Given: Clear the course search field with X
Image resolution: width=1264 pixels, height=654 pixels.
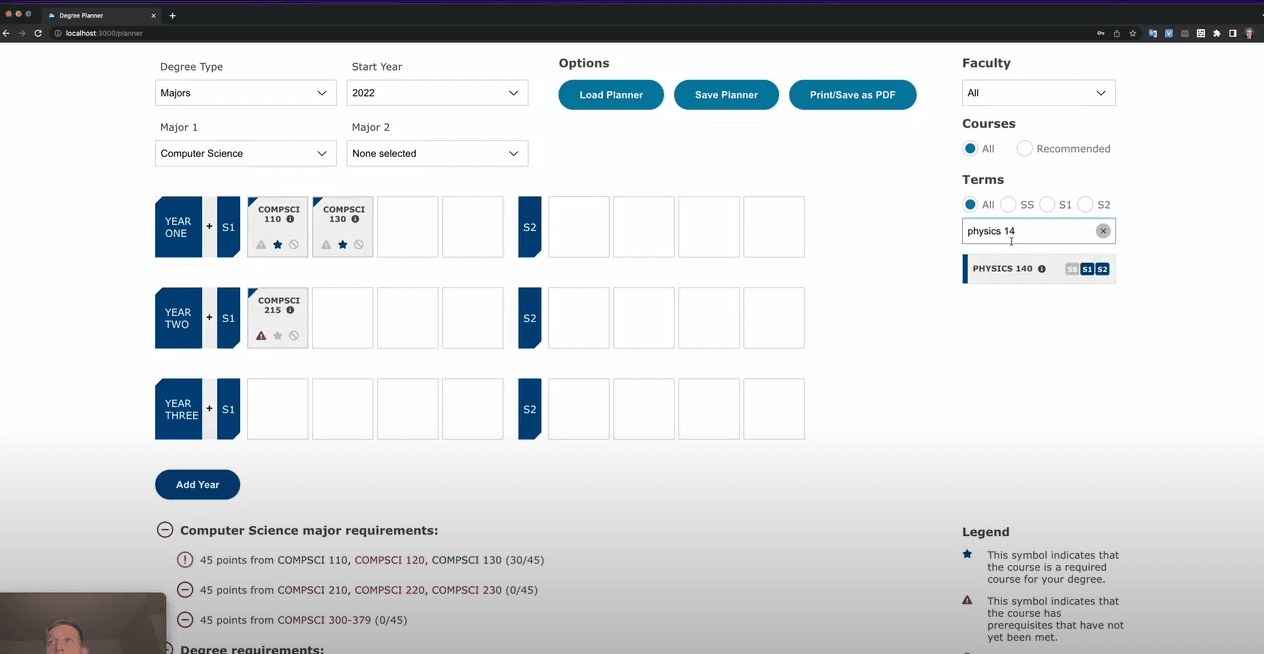Looking at the screenshot, I should click(x=1103, y=231).
